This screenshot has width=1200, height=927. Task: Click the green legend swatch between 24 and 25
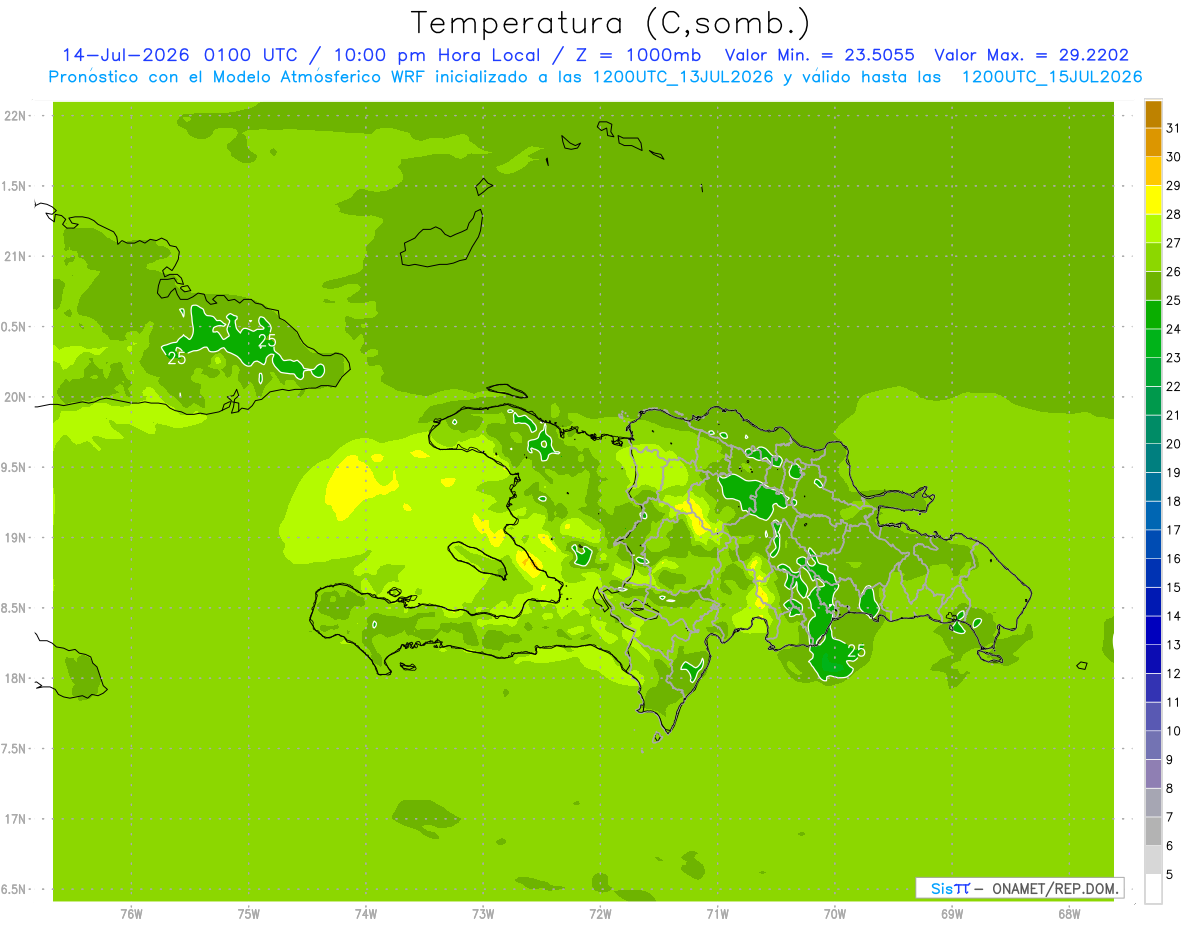1153,315
